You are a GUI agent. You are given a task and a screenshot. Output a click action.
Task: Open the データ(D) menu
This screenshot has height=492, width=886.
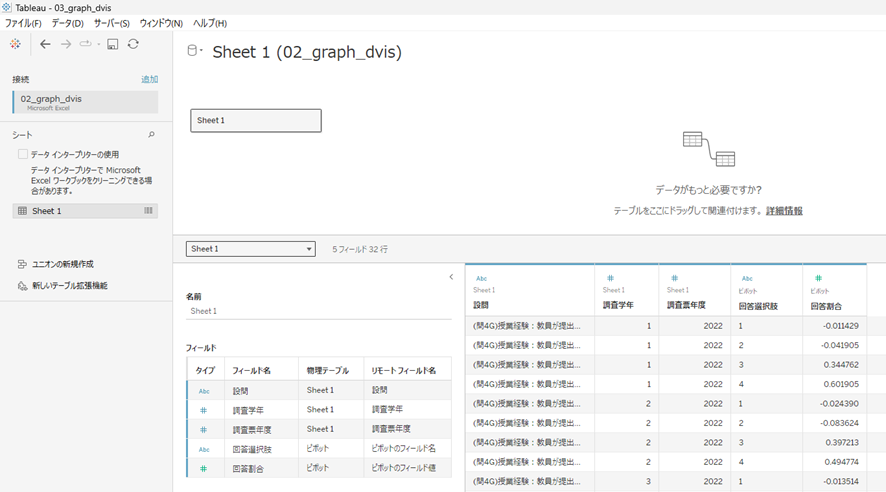[x=67, y=23]
